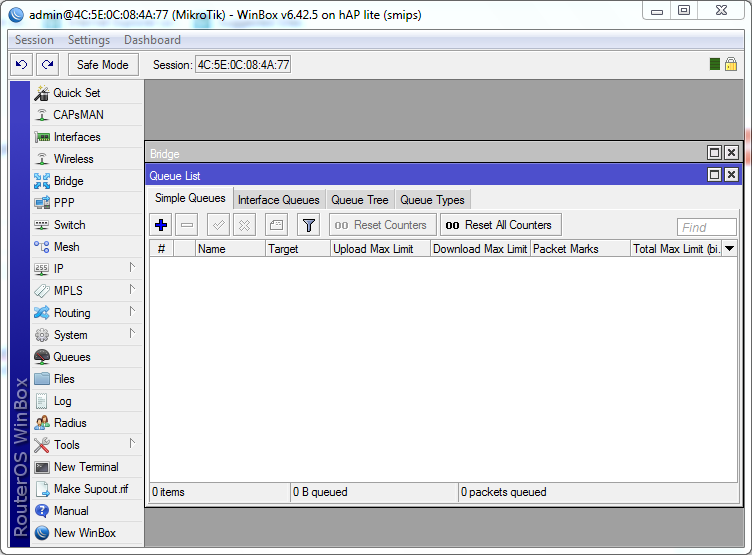This screenshot has width=752, height=555.
Task: Click the green traffic indicator icon
Action: [715, 64]
